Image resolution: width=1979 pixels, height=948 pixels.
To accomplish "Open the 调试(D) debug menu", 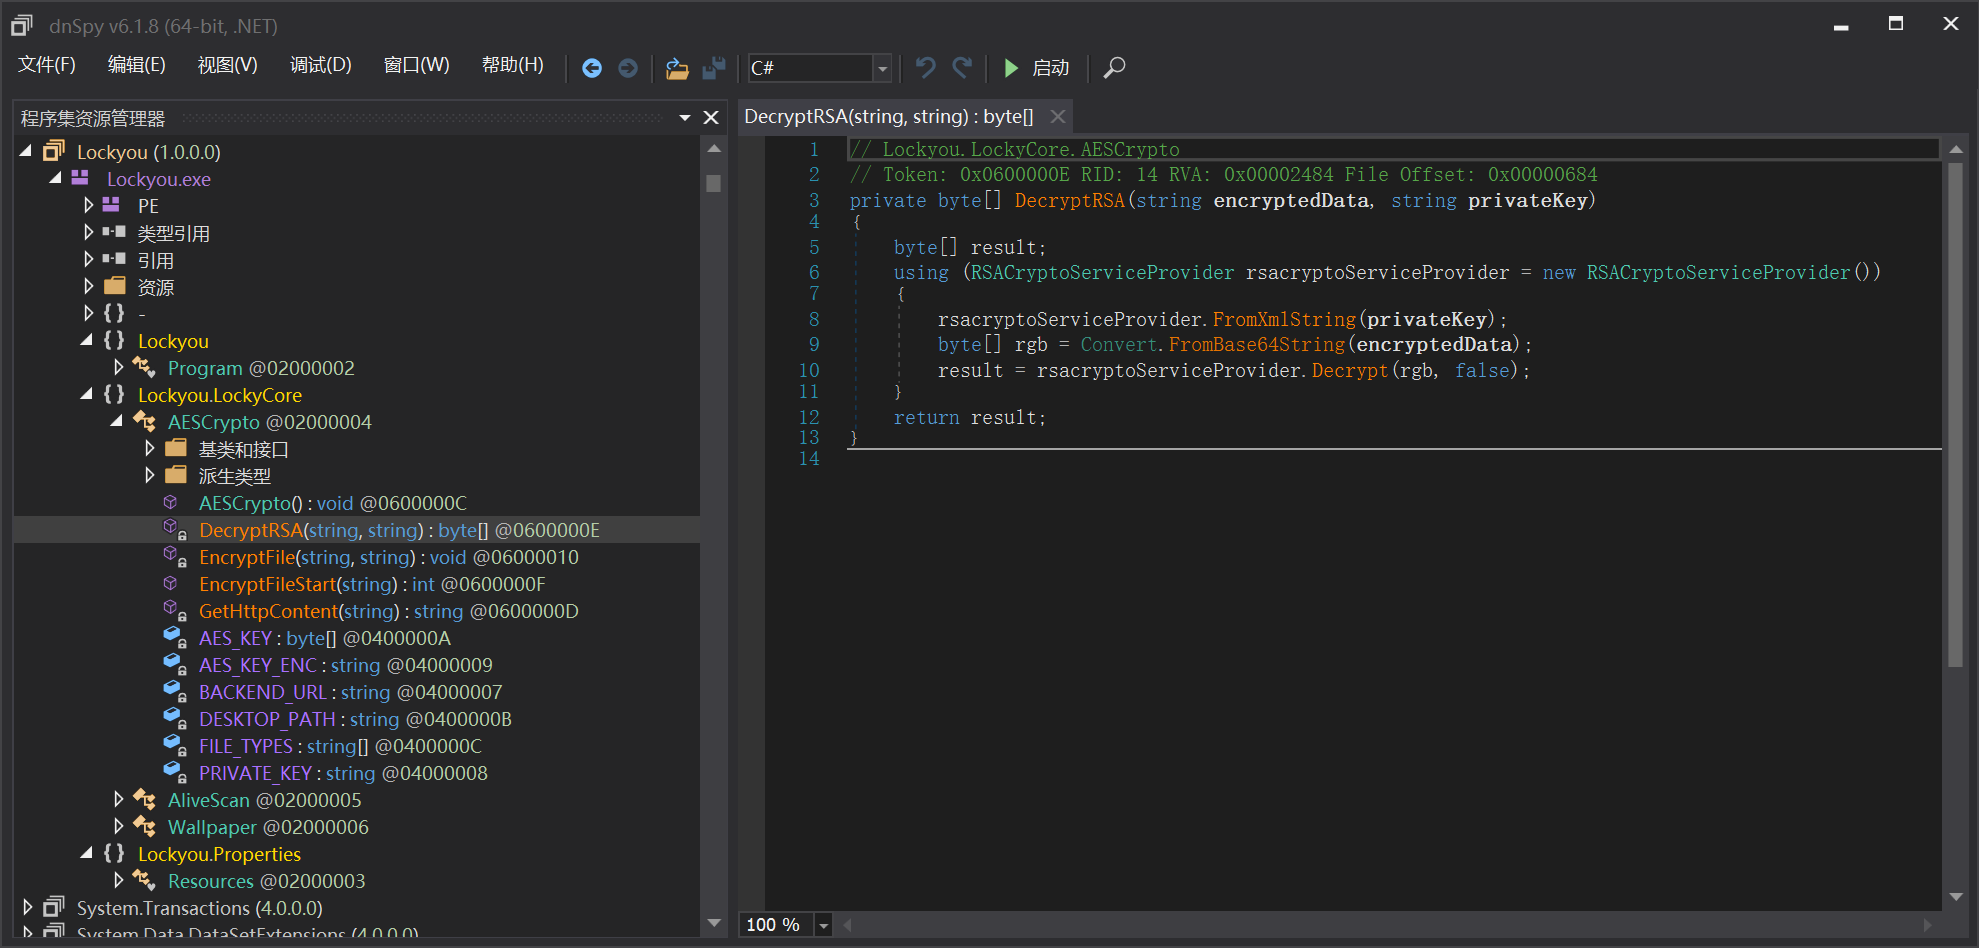I will (320, 65).
